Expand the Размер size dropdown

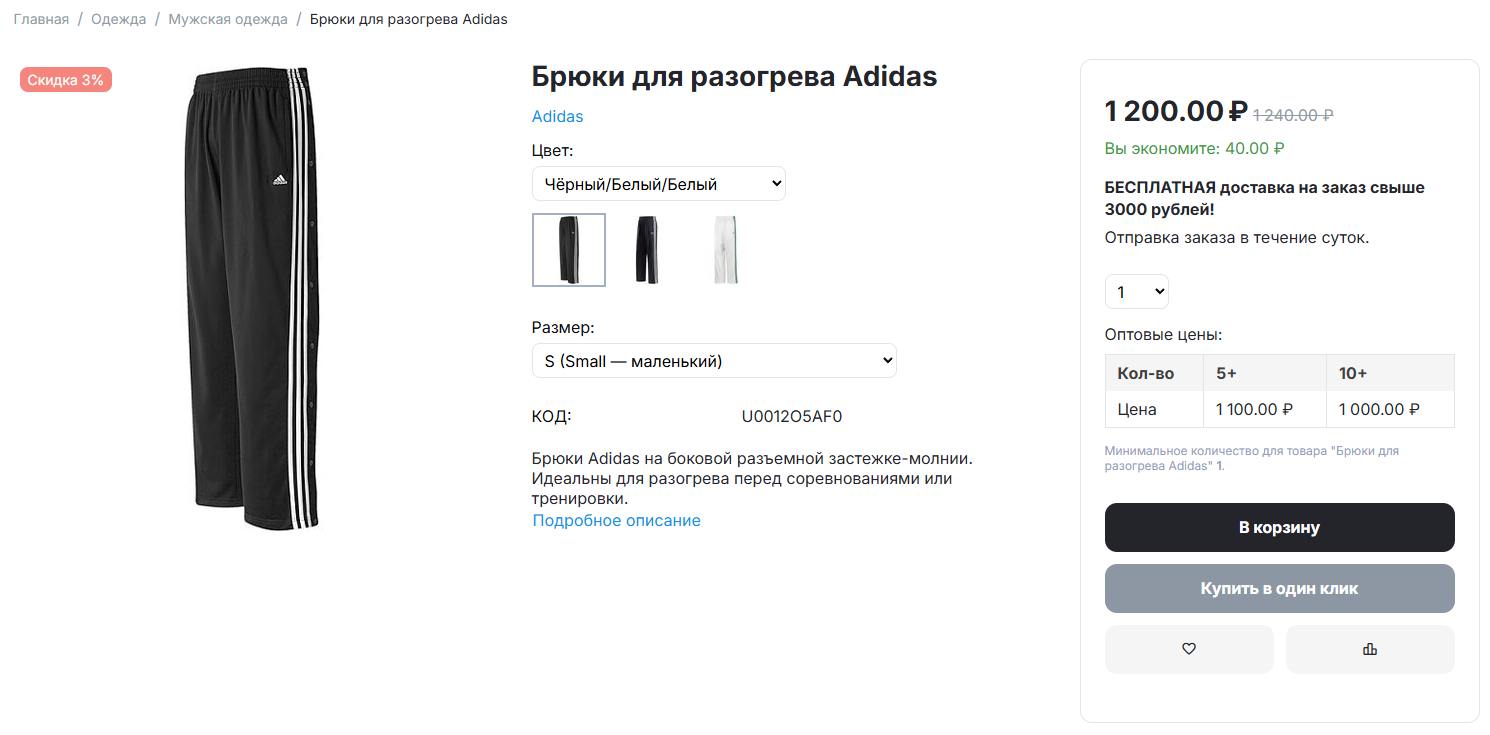pyautogui.click(x=714, y=361)
